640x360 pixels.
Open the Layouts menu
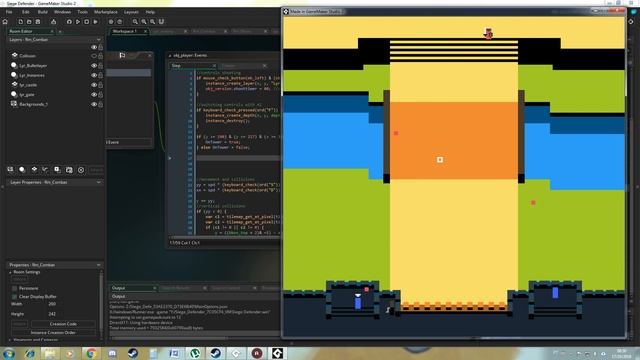[131, 12]
